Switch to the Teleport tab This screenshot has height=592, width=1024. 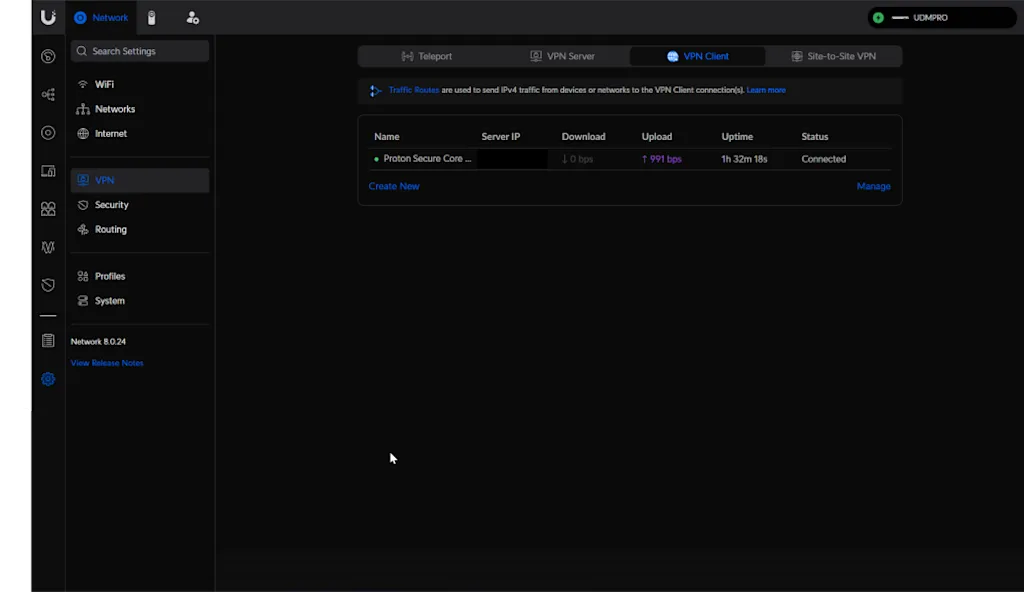[426, 56]
